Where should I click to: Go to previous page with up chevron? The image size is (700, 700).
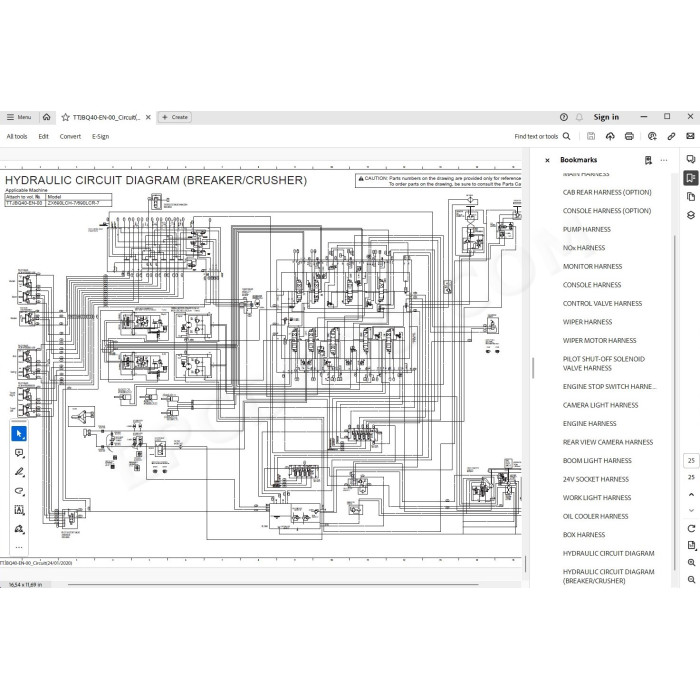[x=691, y=495]
